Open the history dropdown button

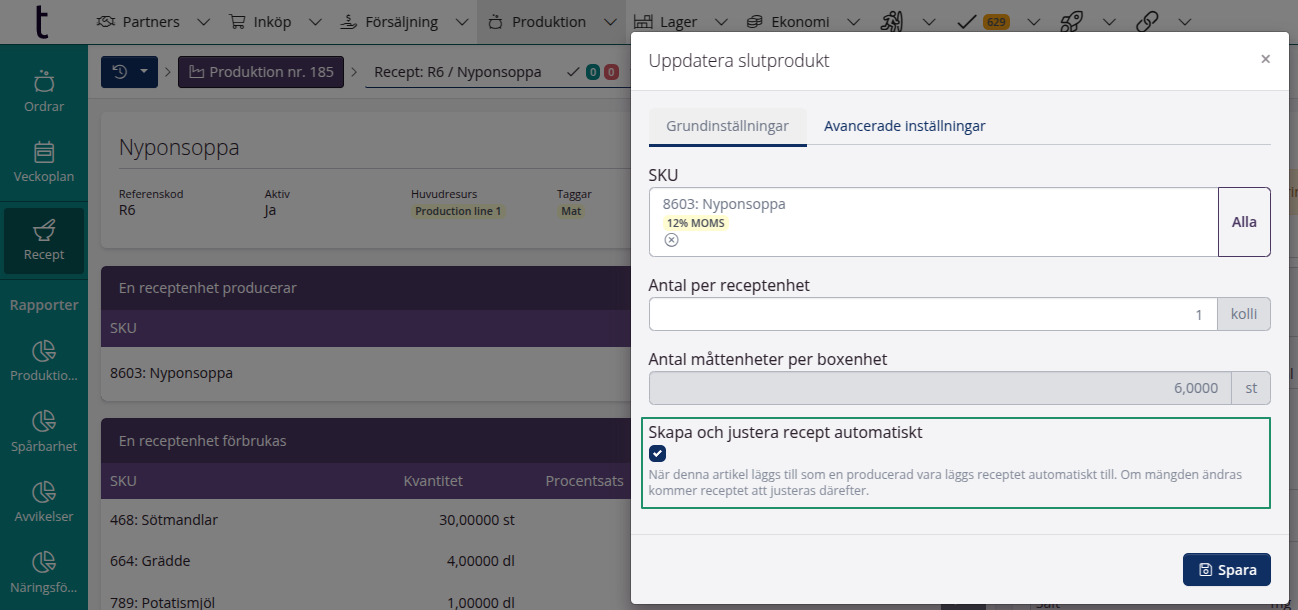(x=129, y=72)
